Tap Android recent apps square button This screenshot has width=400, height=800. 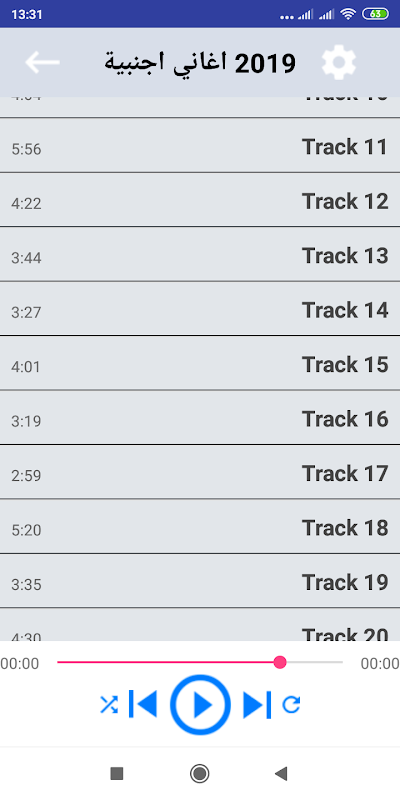[x=117, y=773]
